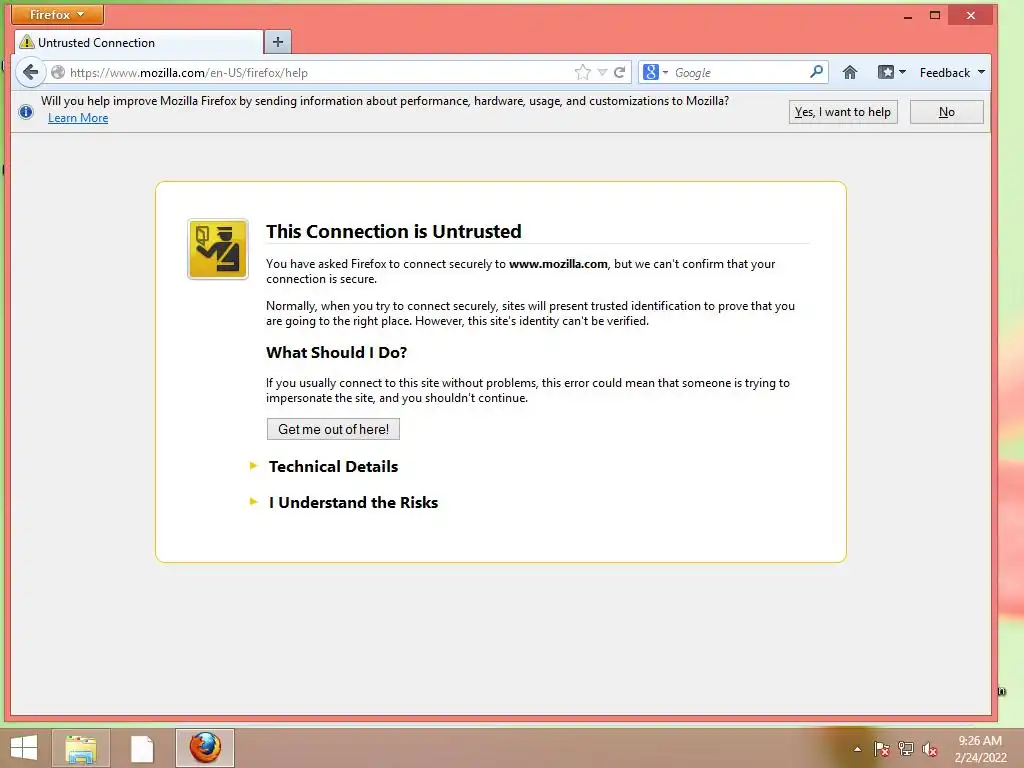The image size is (1024, 768).
Task: Click Get me out of here! button
Action: 333,429
